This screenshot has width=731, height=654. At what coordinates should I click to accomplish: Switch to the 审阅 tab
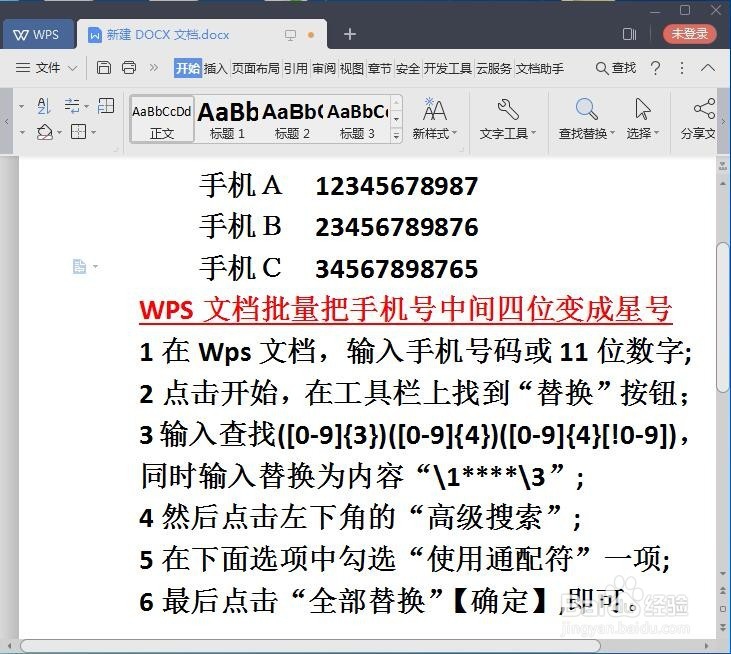[324, 69]
